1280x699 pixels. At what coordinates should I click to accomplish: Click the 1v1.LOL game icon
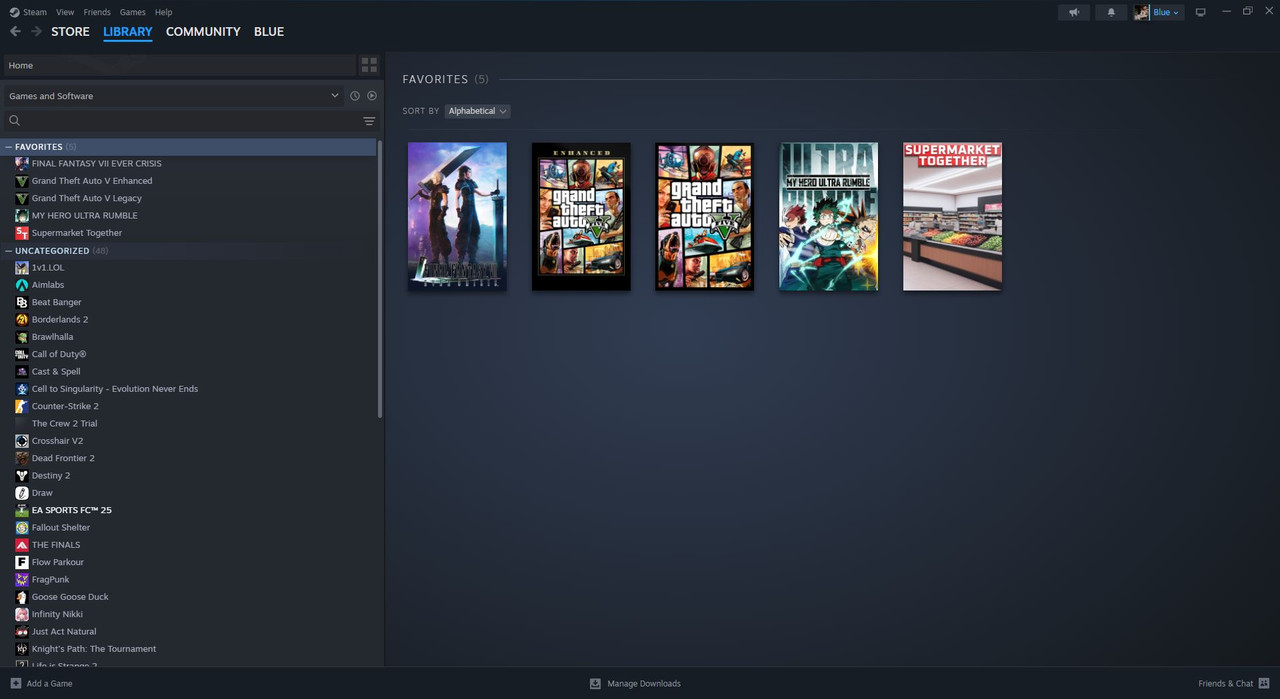[22, 268]
